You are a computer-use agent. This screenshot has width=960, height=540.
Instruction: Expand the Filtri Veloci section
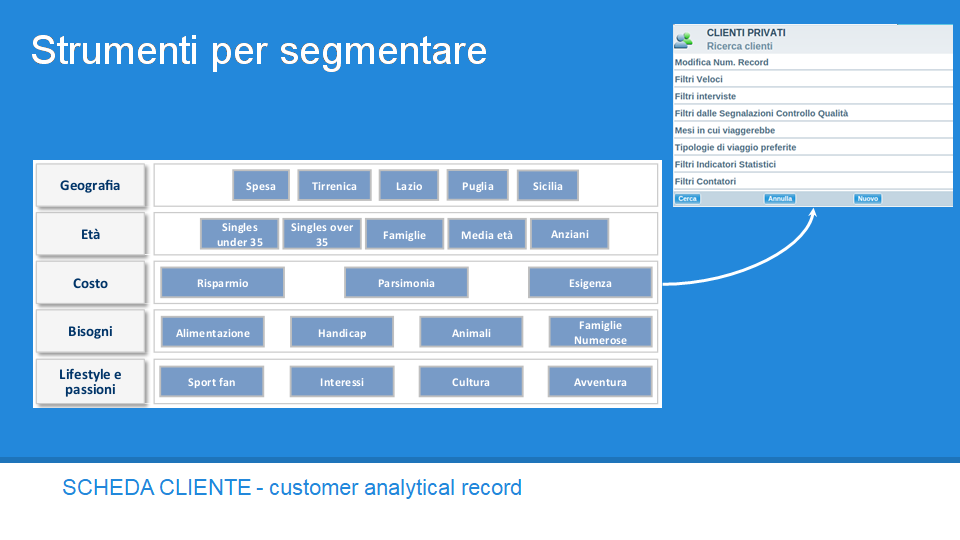click(x=812, y=79)
